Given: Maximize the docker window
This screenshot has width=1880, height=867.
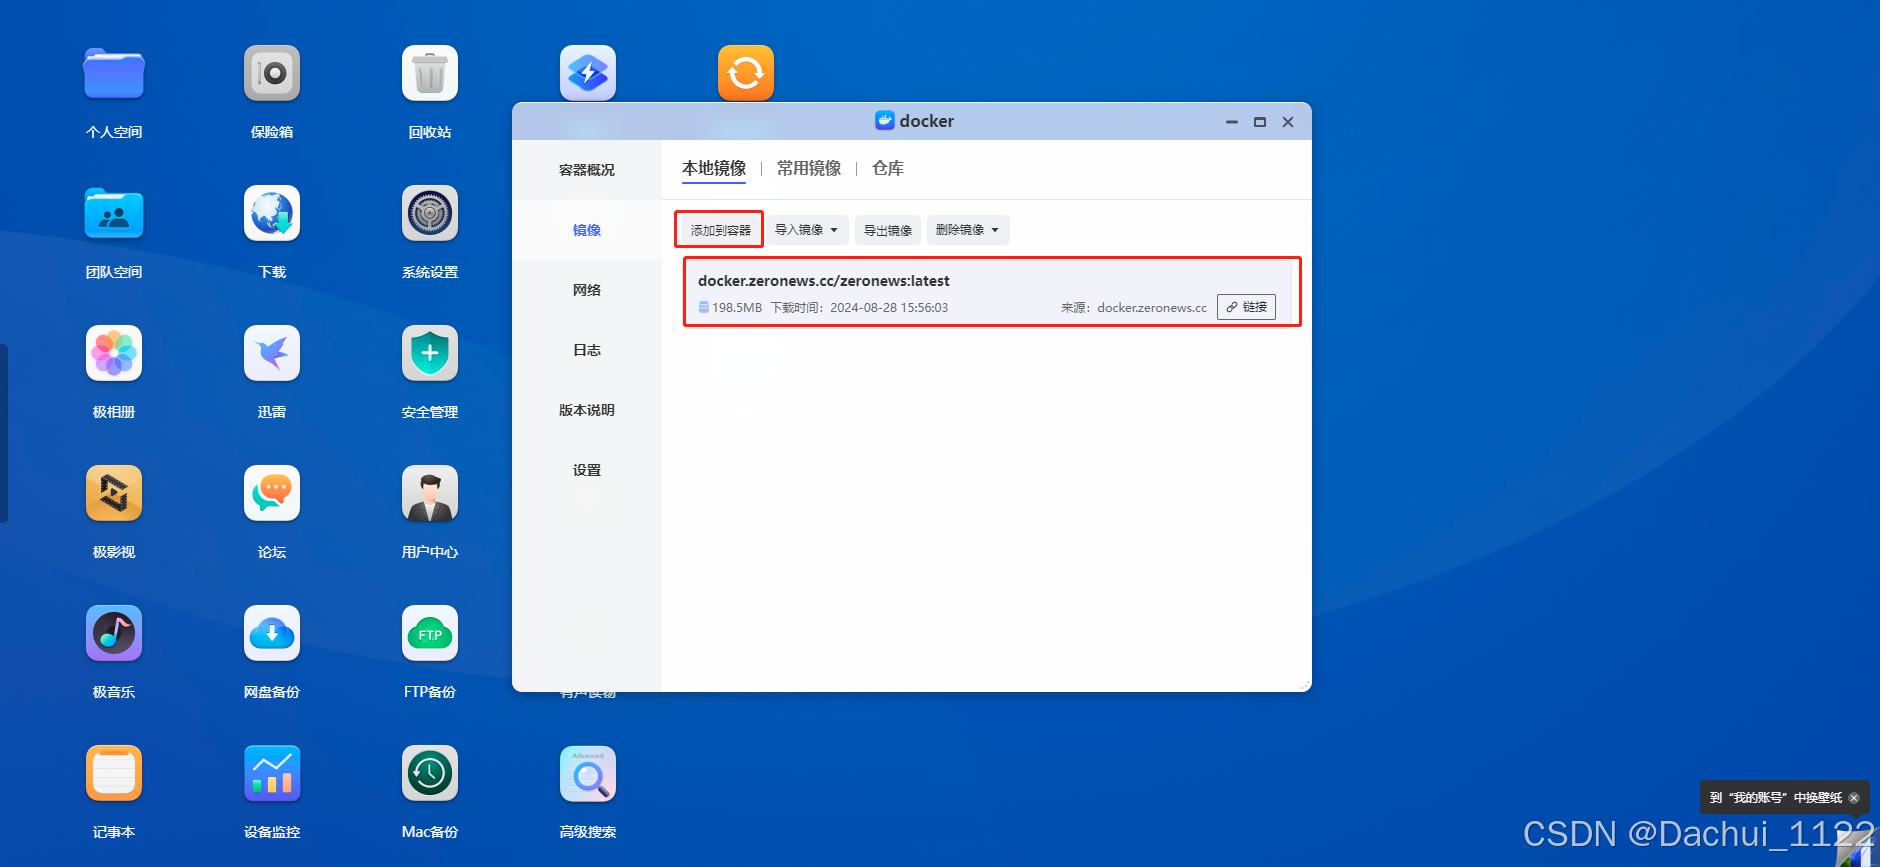Looking at the screenshot, I should (1260, 122).
